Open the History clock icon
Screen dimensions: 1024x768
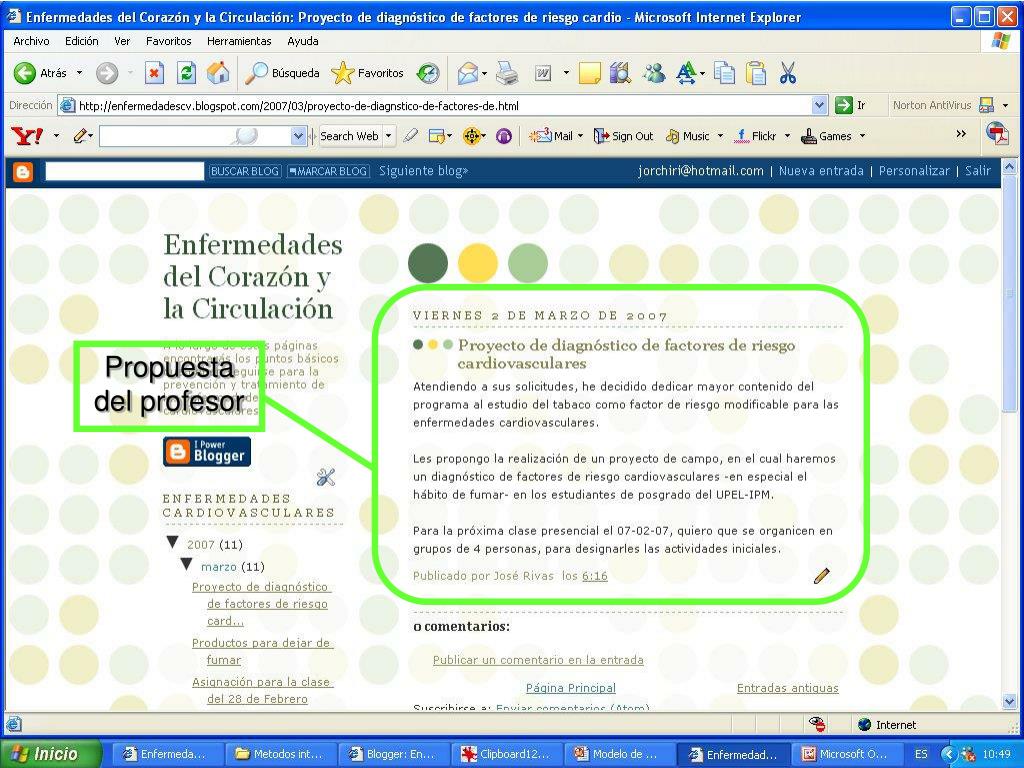[428, 73]
